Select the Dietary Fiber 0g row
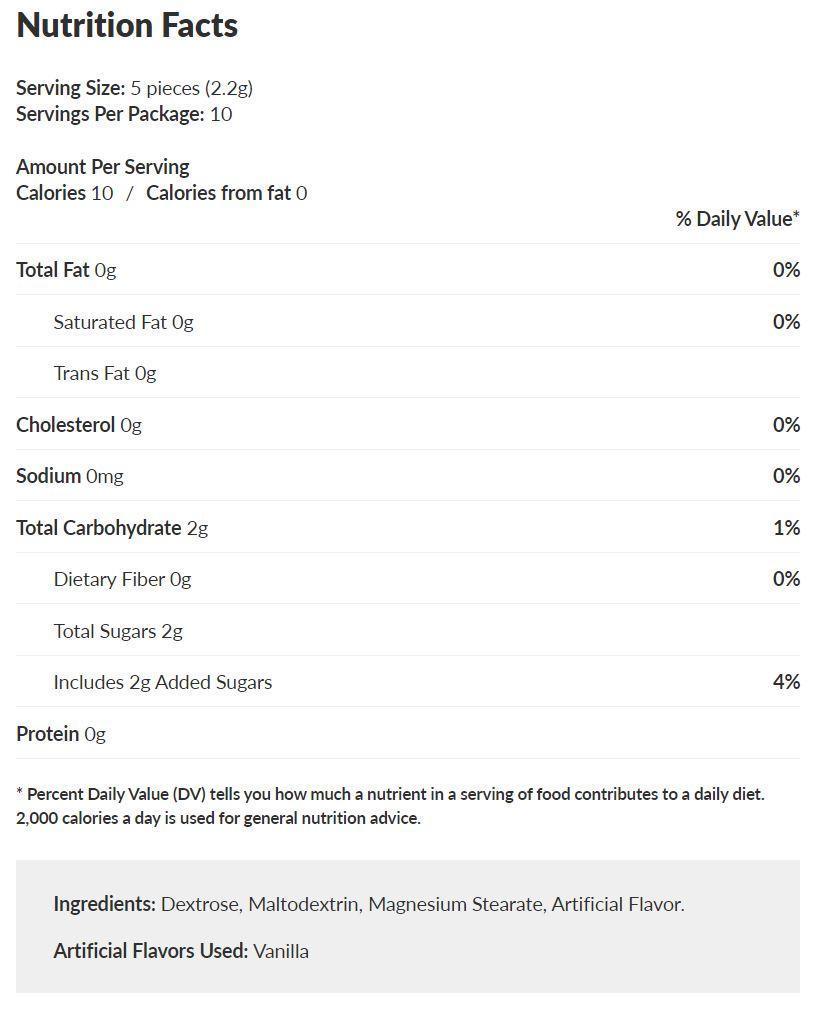This screenshot has width=822, height=1009. coord(122,579)
